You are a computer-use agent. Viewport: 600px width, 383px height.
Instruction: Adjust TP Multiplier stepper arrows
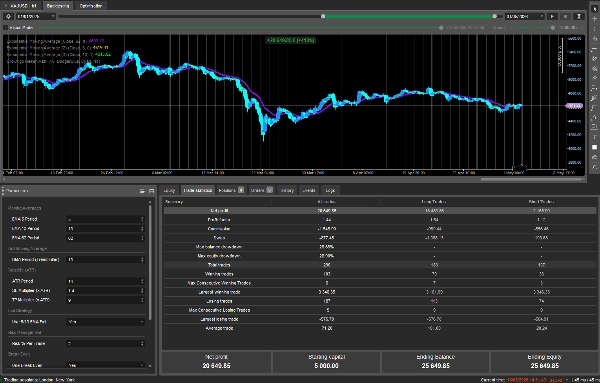tap(142, 300)
